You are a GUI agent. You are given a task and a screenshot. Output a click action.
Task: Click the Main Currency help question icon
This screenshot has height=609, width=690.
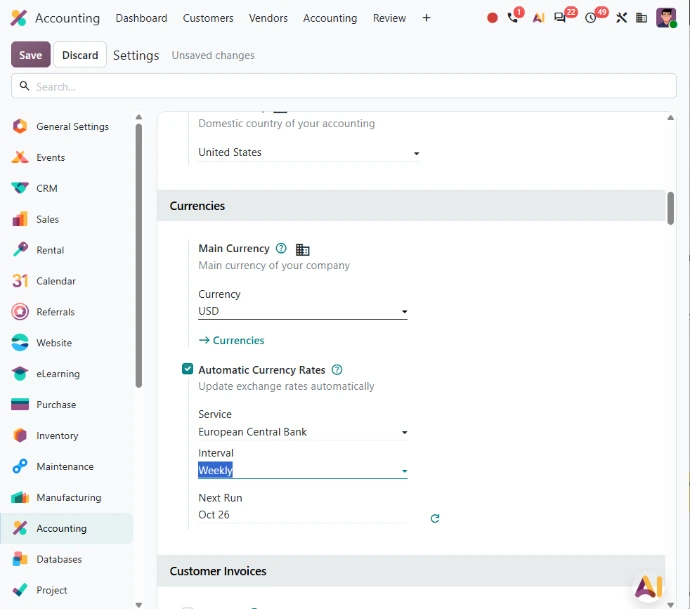point(281,249)
